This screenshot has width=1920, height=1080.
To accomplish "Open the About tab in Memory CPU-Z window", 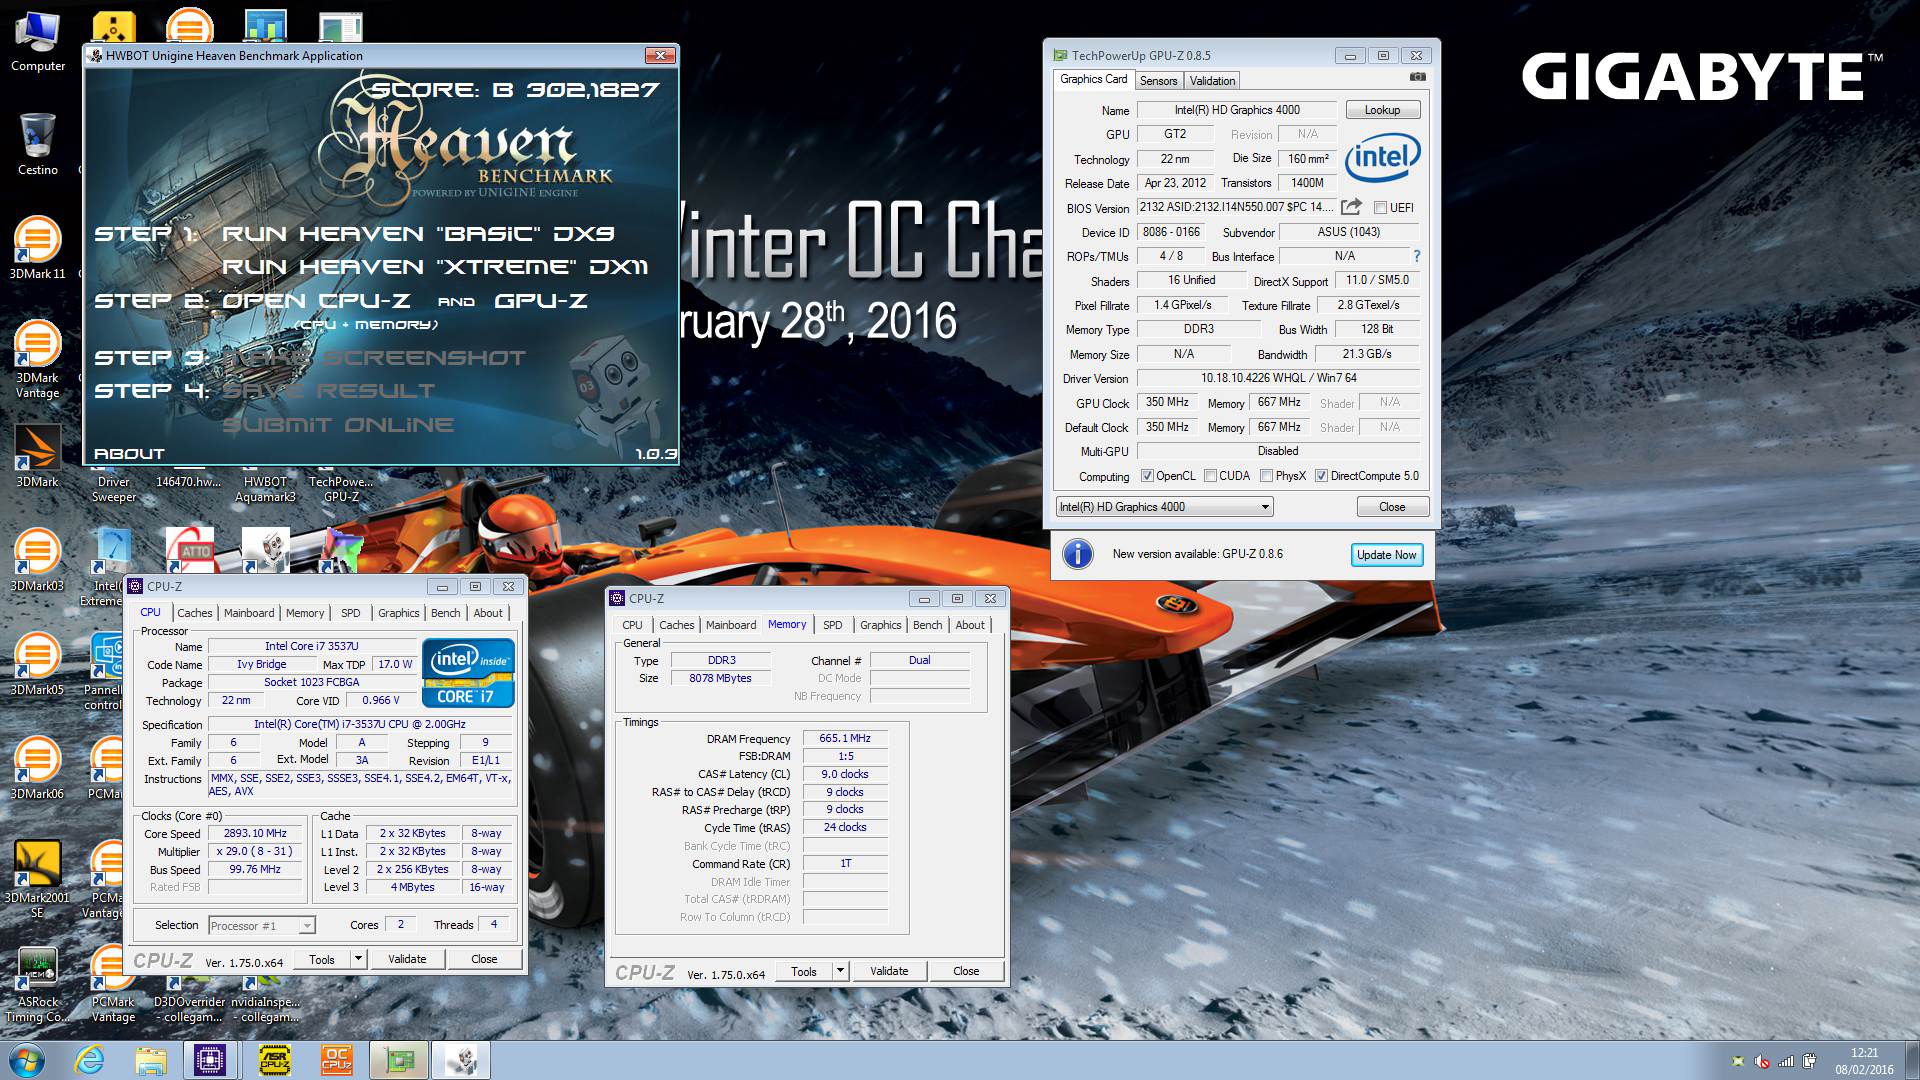I will 970,625.
